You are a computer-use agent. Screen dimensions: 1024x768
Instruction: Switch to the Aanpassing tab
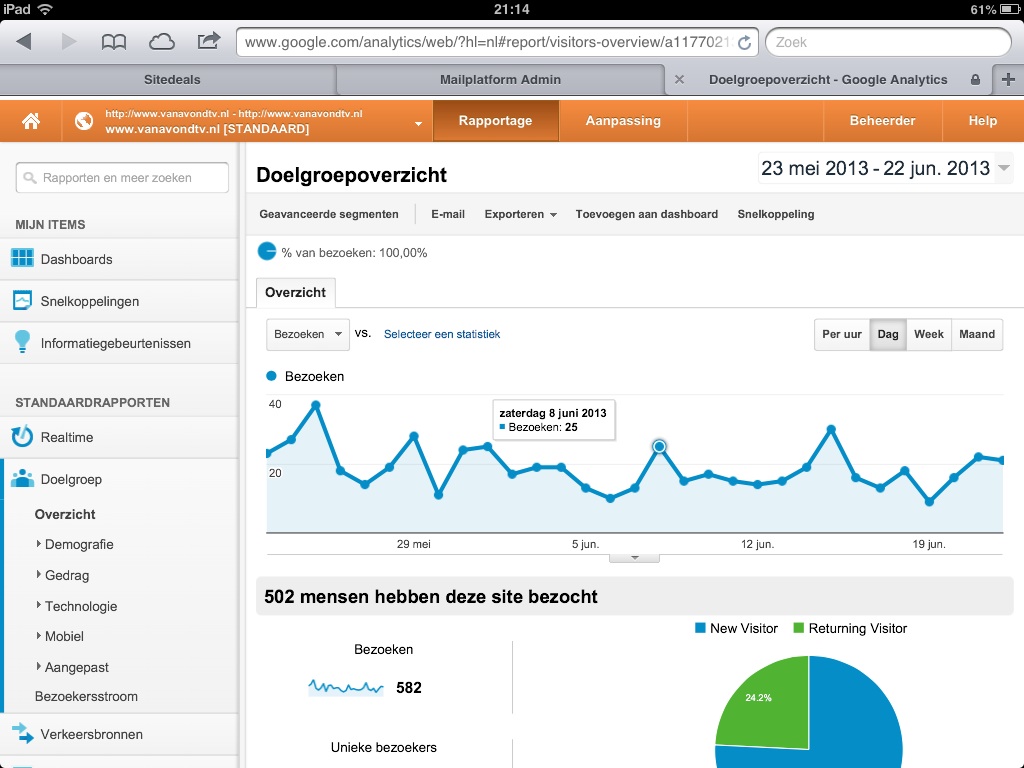[x=623, y=121]
